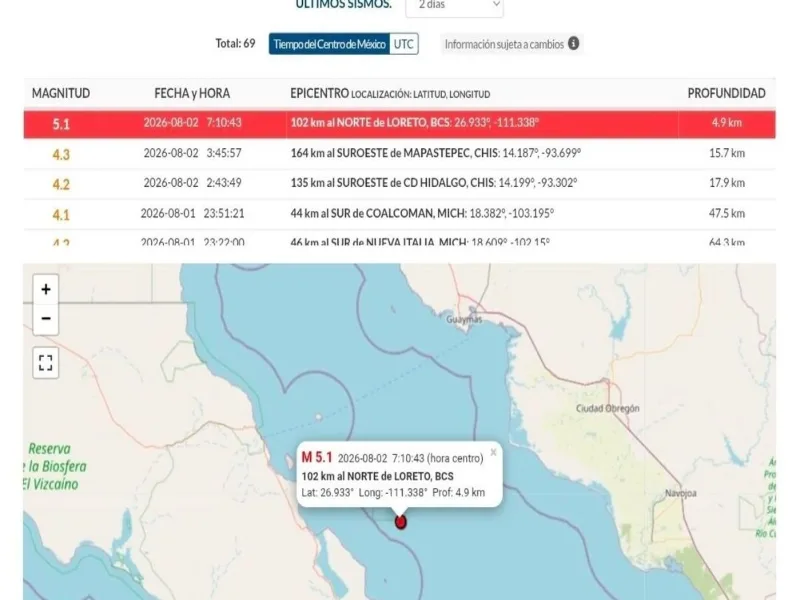Click the Ciudad Obregón label on map
The height and width of the screenshot is (600, 800).
click(607, 408)
